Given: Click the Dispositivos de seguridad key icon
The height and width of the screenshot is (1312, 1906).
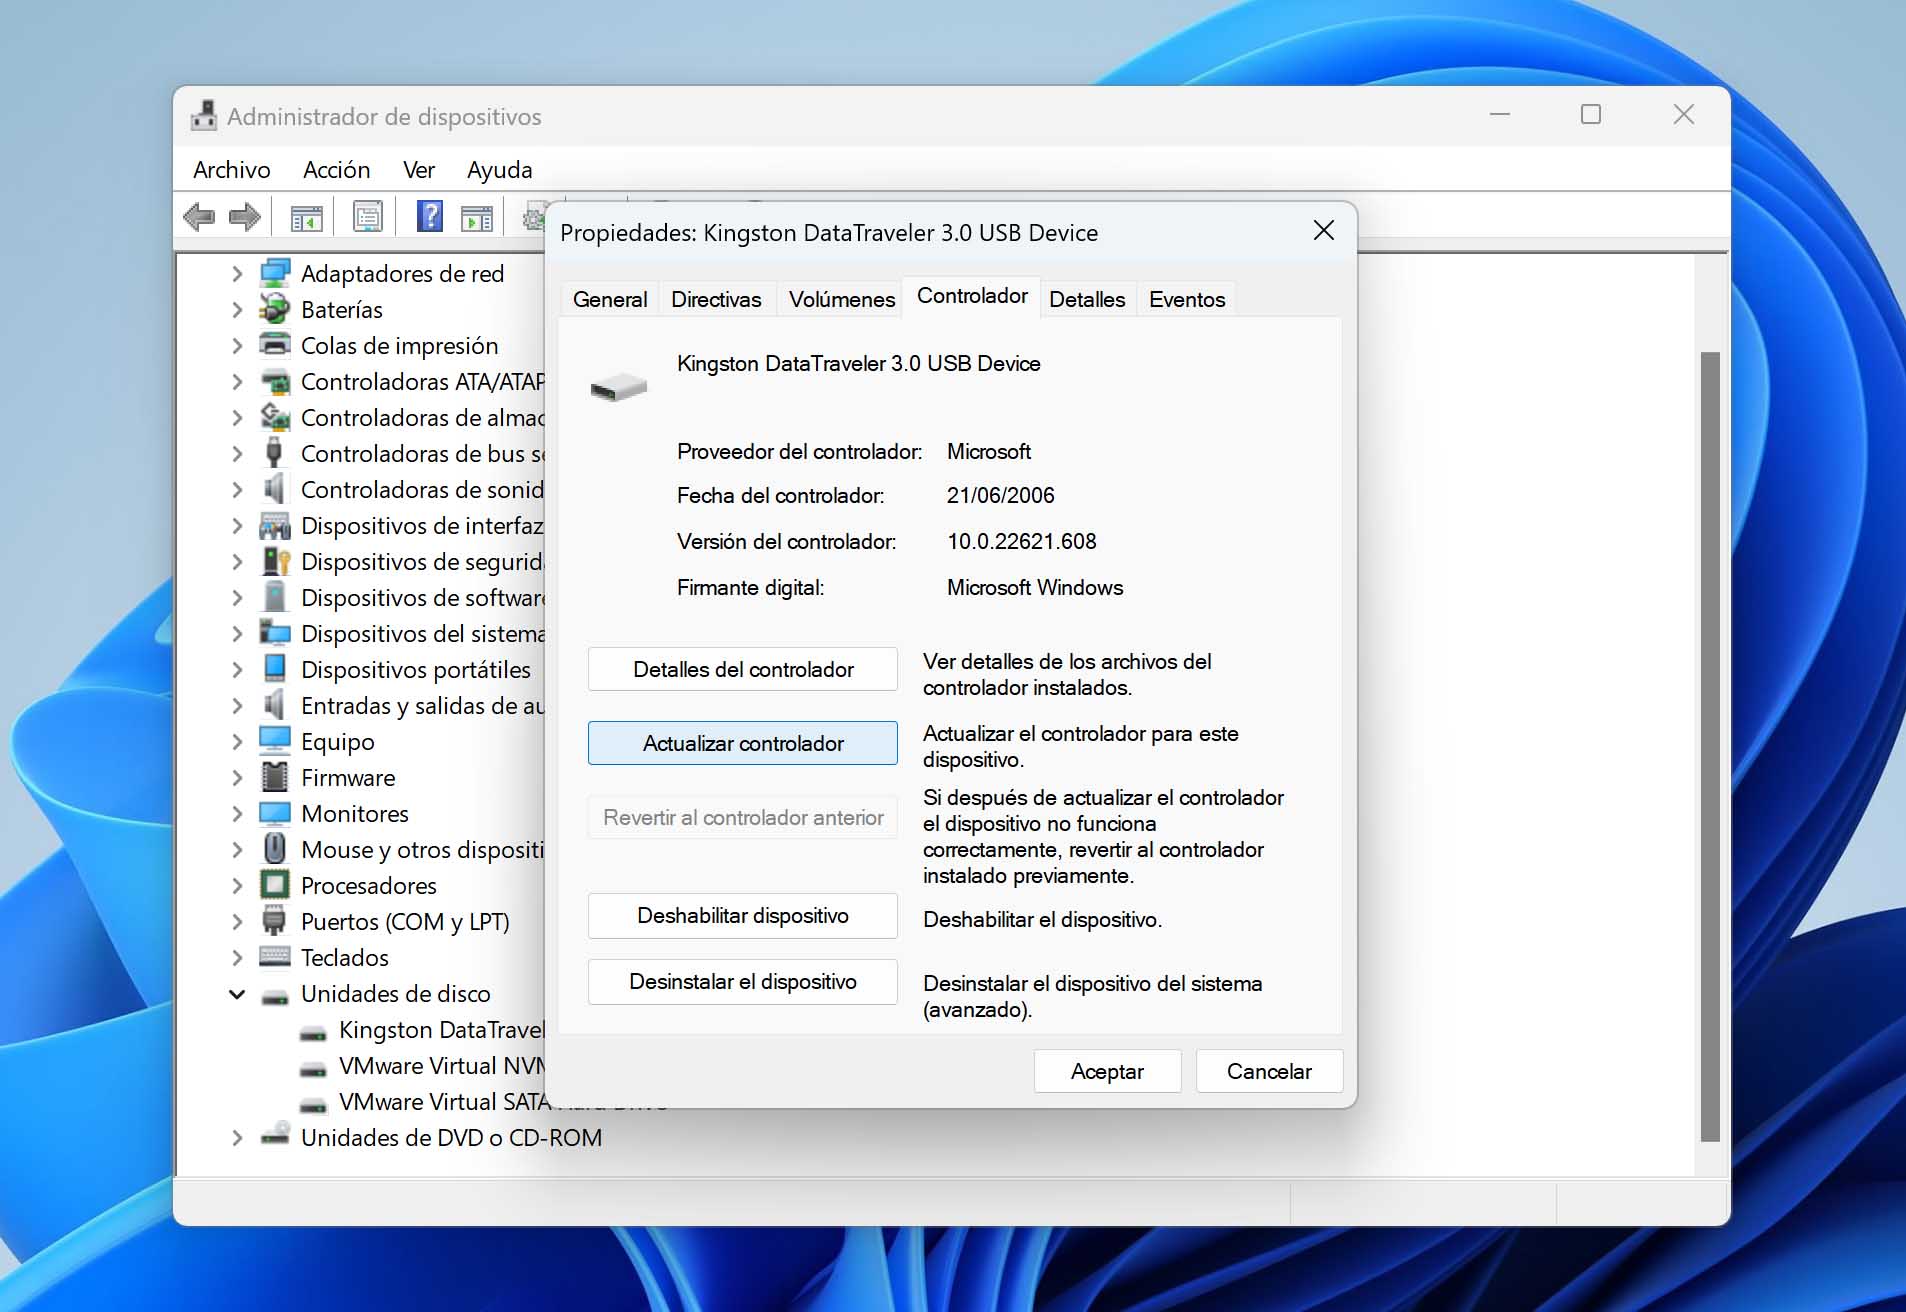Looking at the screenshot, I should (x=275, y=561).
